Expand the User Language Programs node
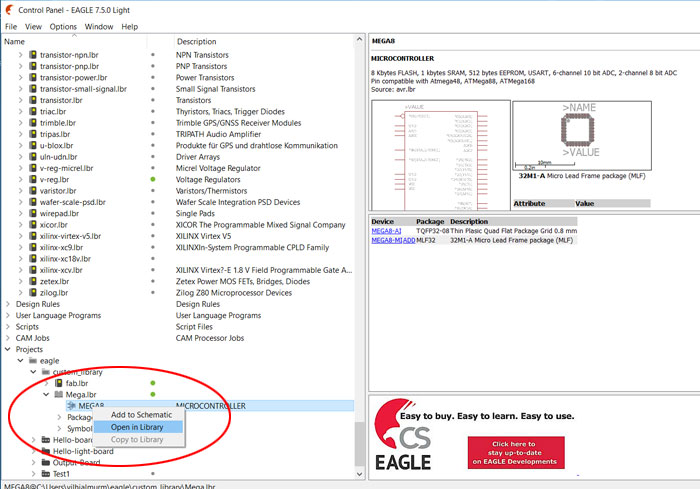Viewport: 700px width, 489px height. 8,315
